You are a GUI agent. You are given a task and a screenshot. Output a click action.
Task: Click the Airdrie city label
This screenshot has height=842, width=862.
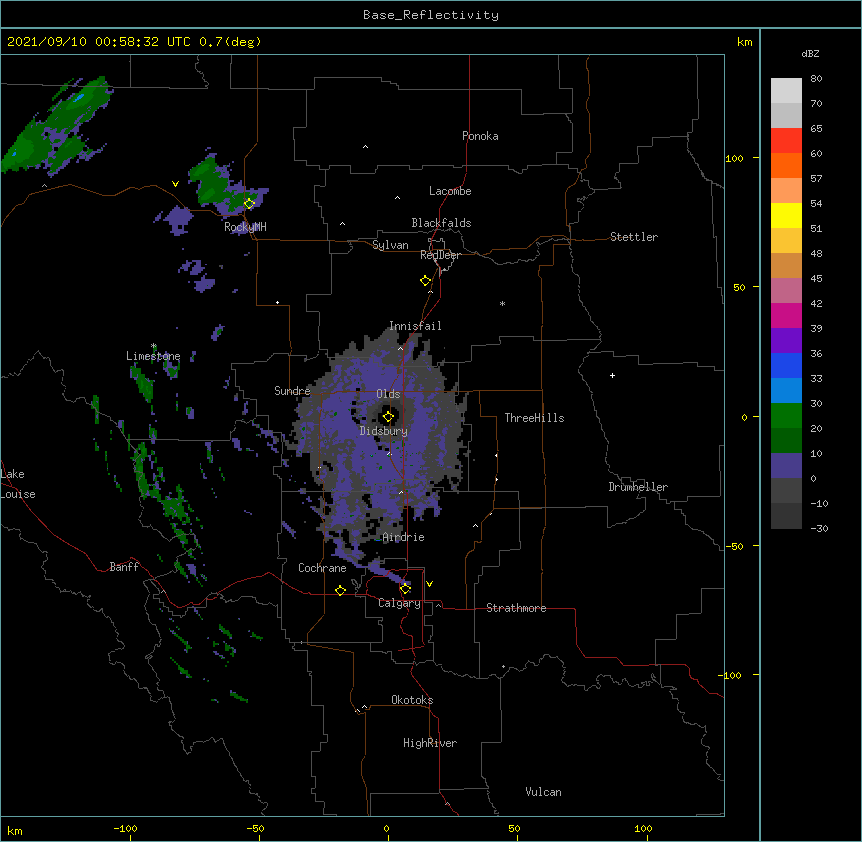[404, 537]
